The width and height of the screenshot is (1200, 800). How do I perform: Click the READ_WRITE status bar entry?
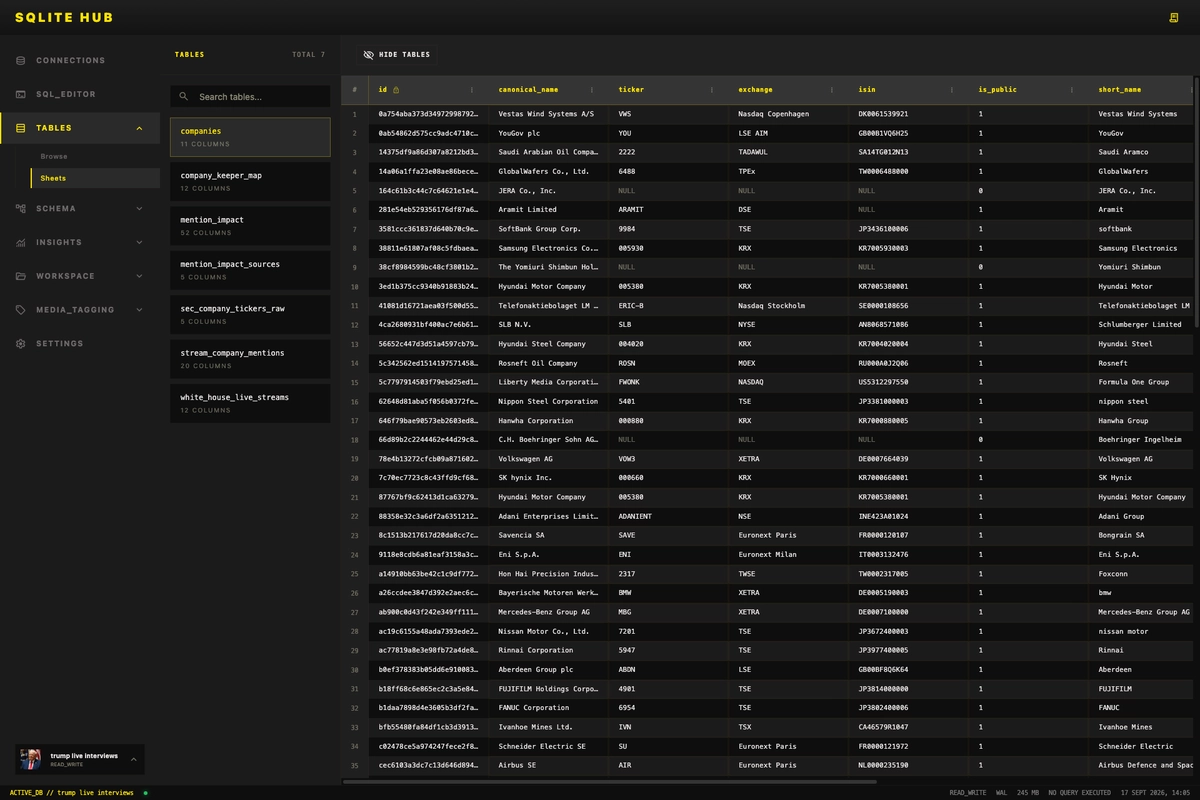[967, 793]
